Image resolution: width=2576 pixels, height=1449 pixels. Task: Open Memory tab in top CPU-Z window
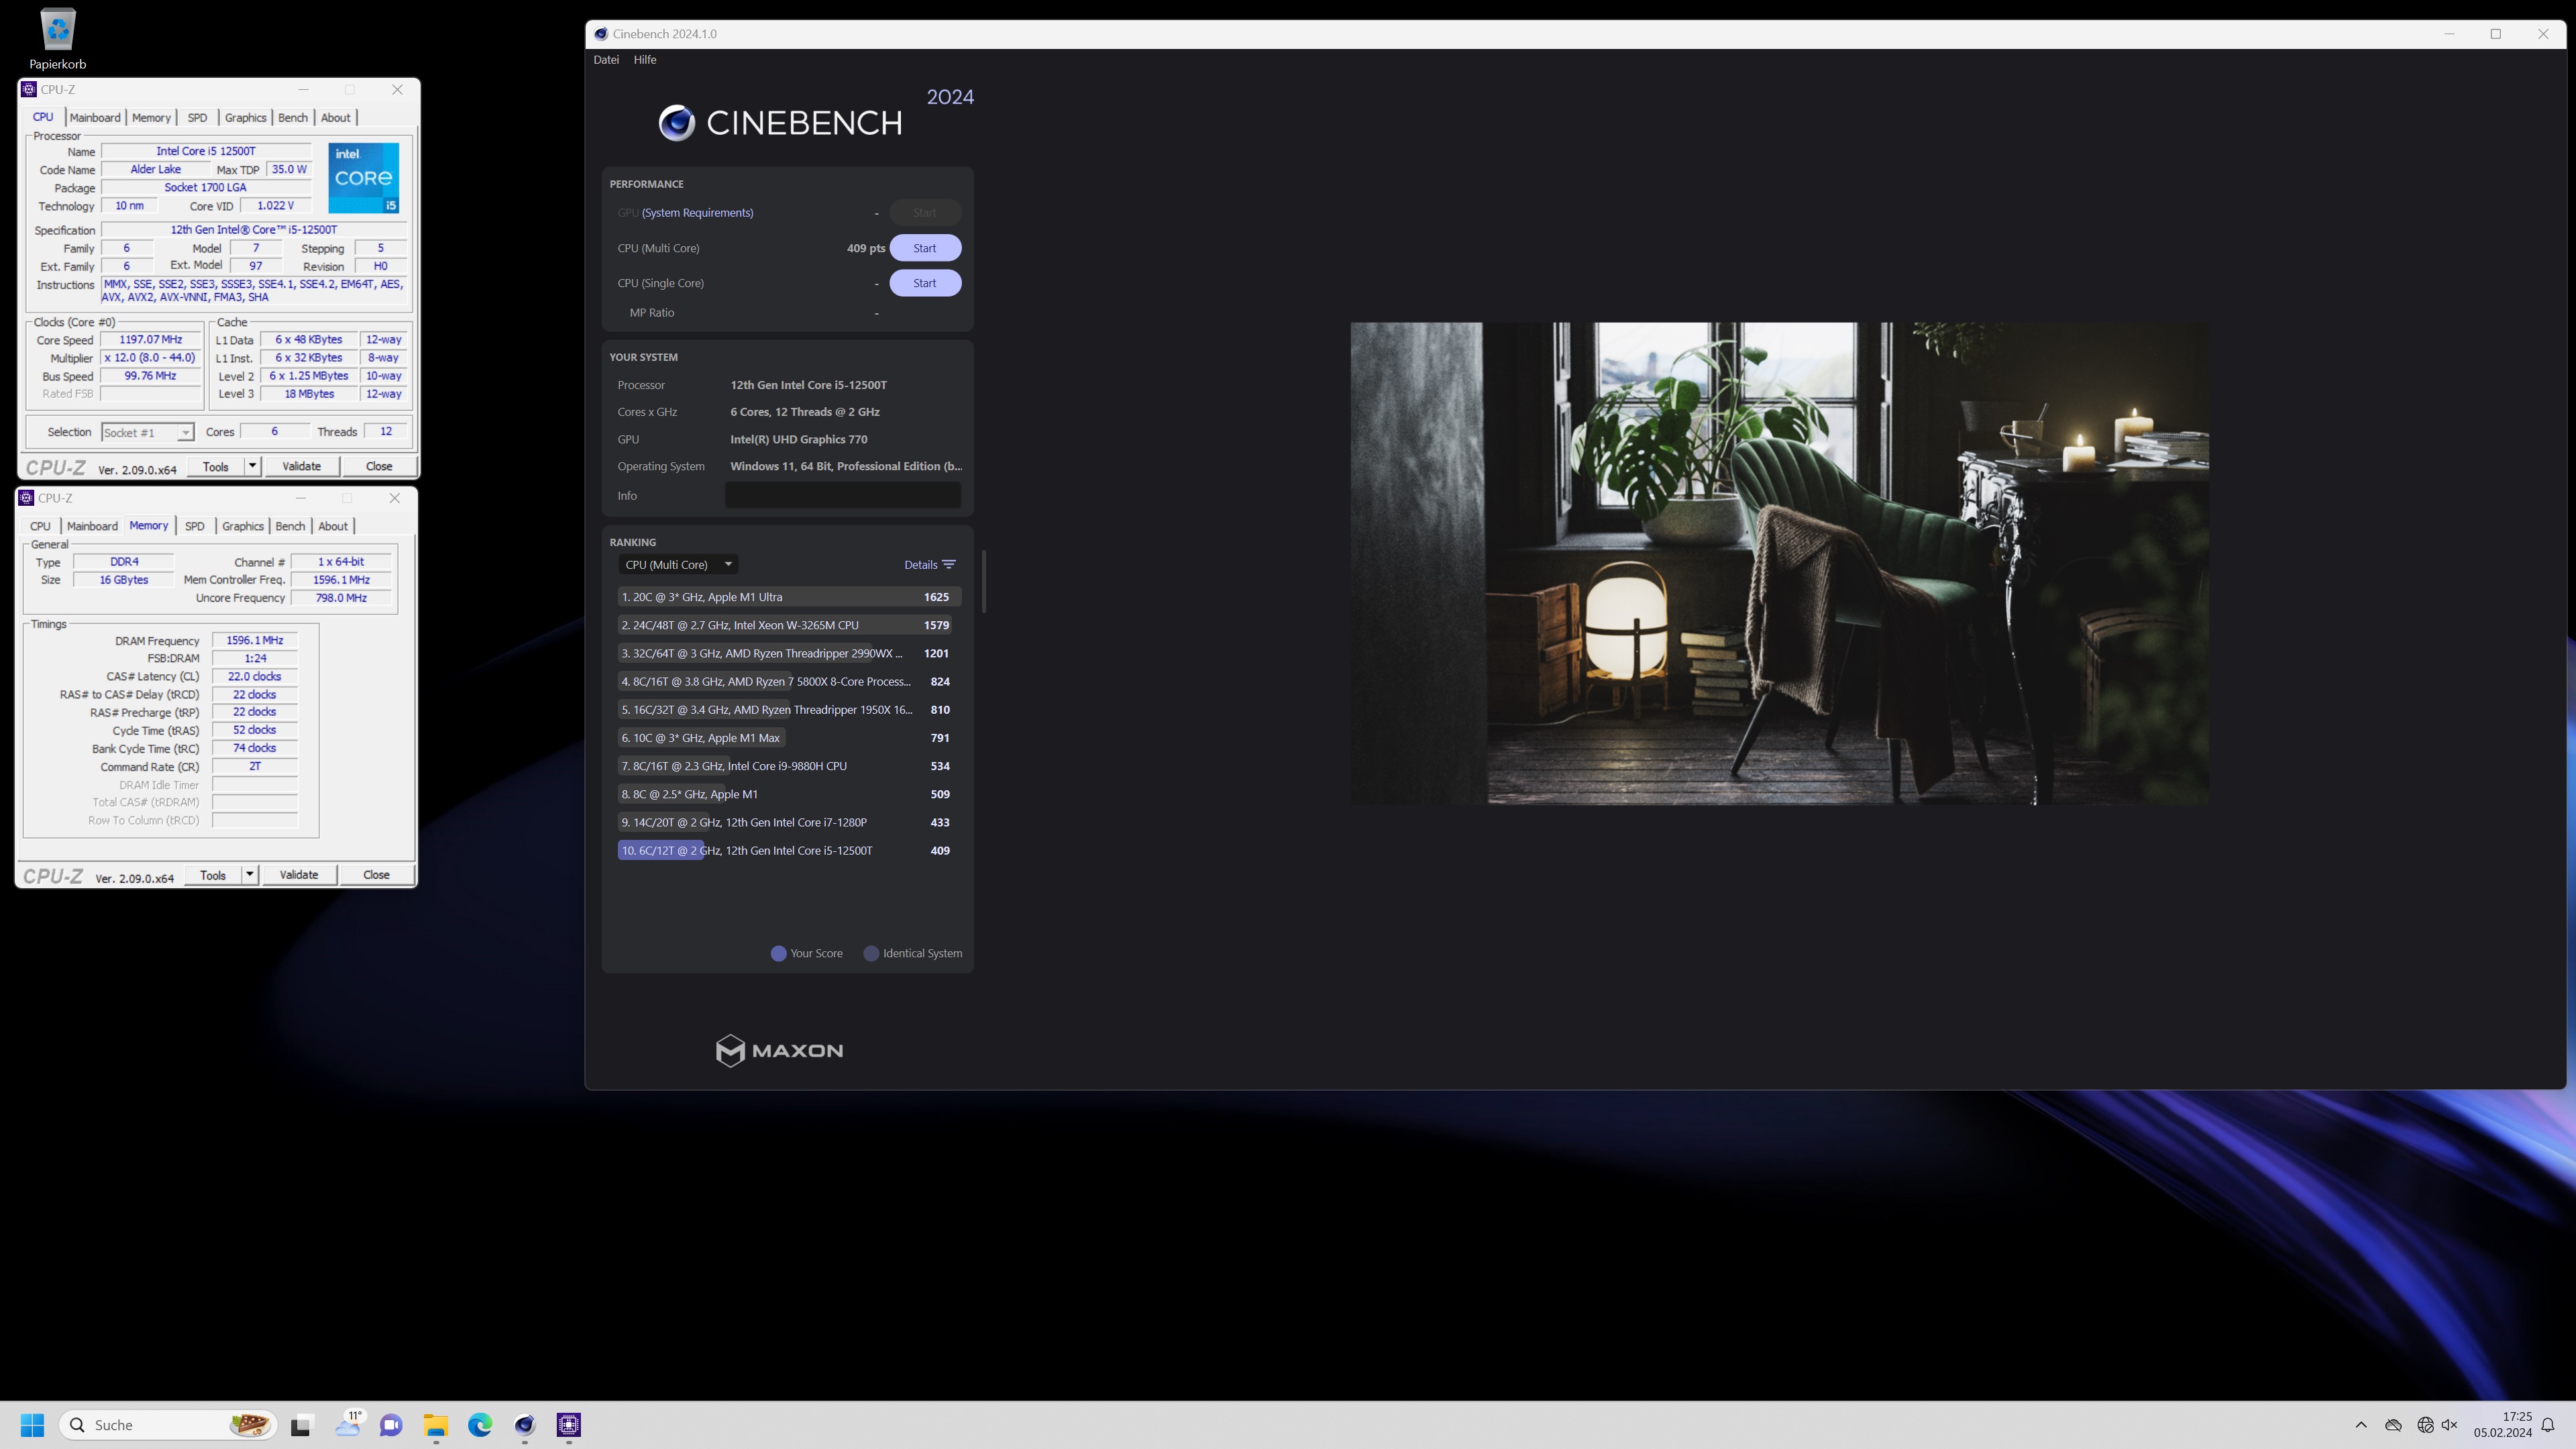[151, 117]
